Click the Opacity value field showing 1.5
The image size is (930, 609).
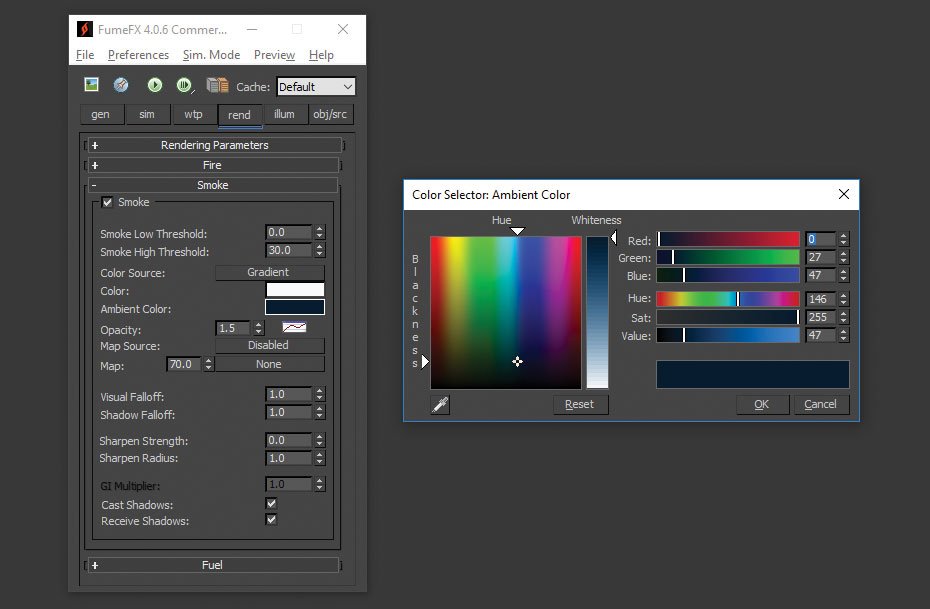pyautogui.click(x=234, y=328)
